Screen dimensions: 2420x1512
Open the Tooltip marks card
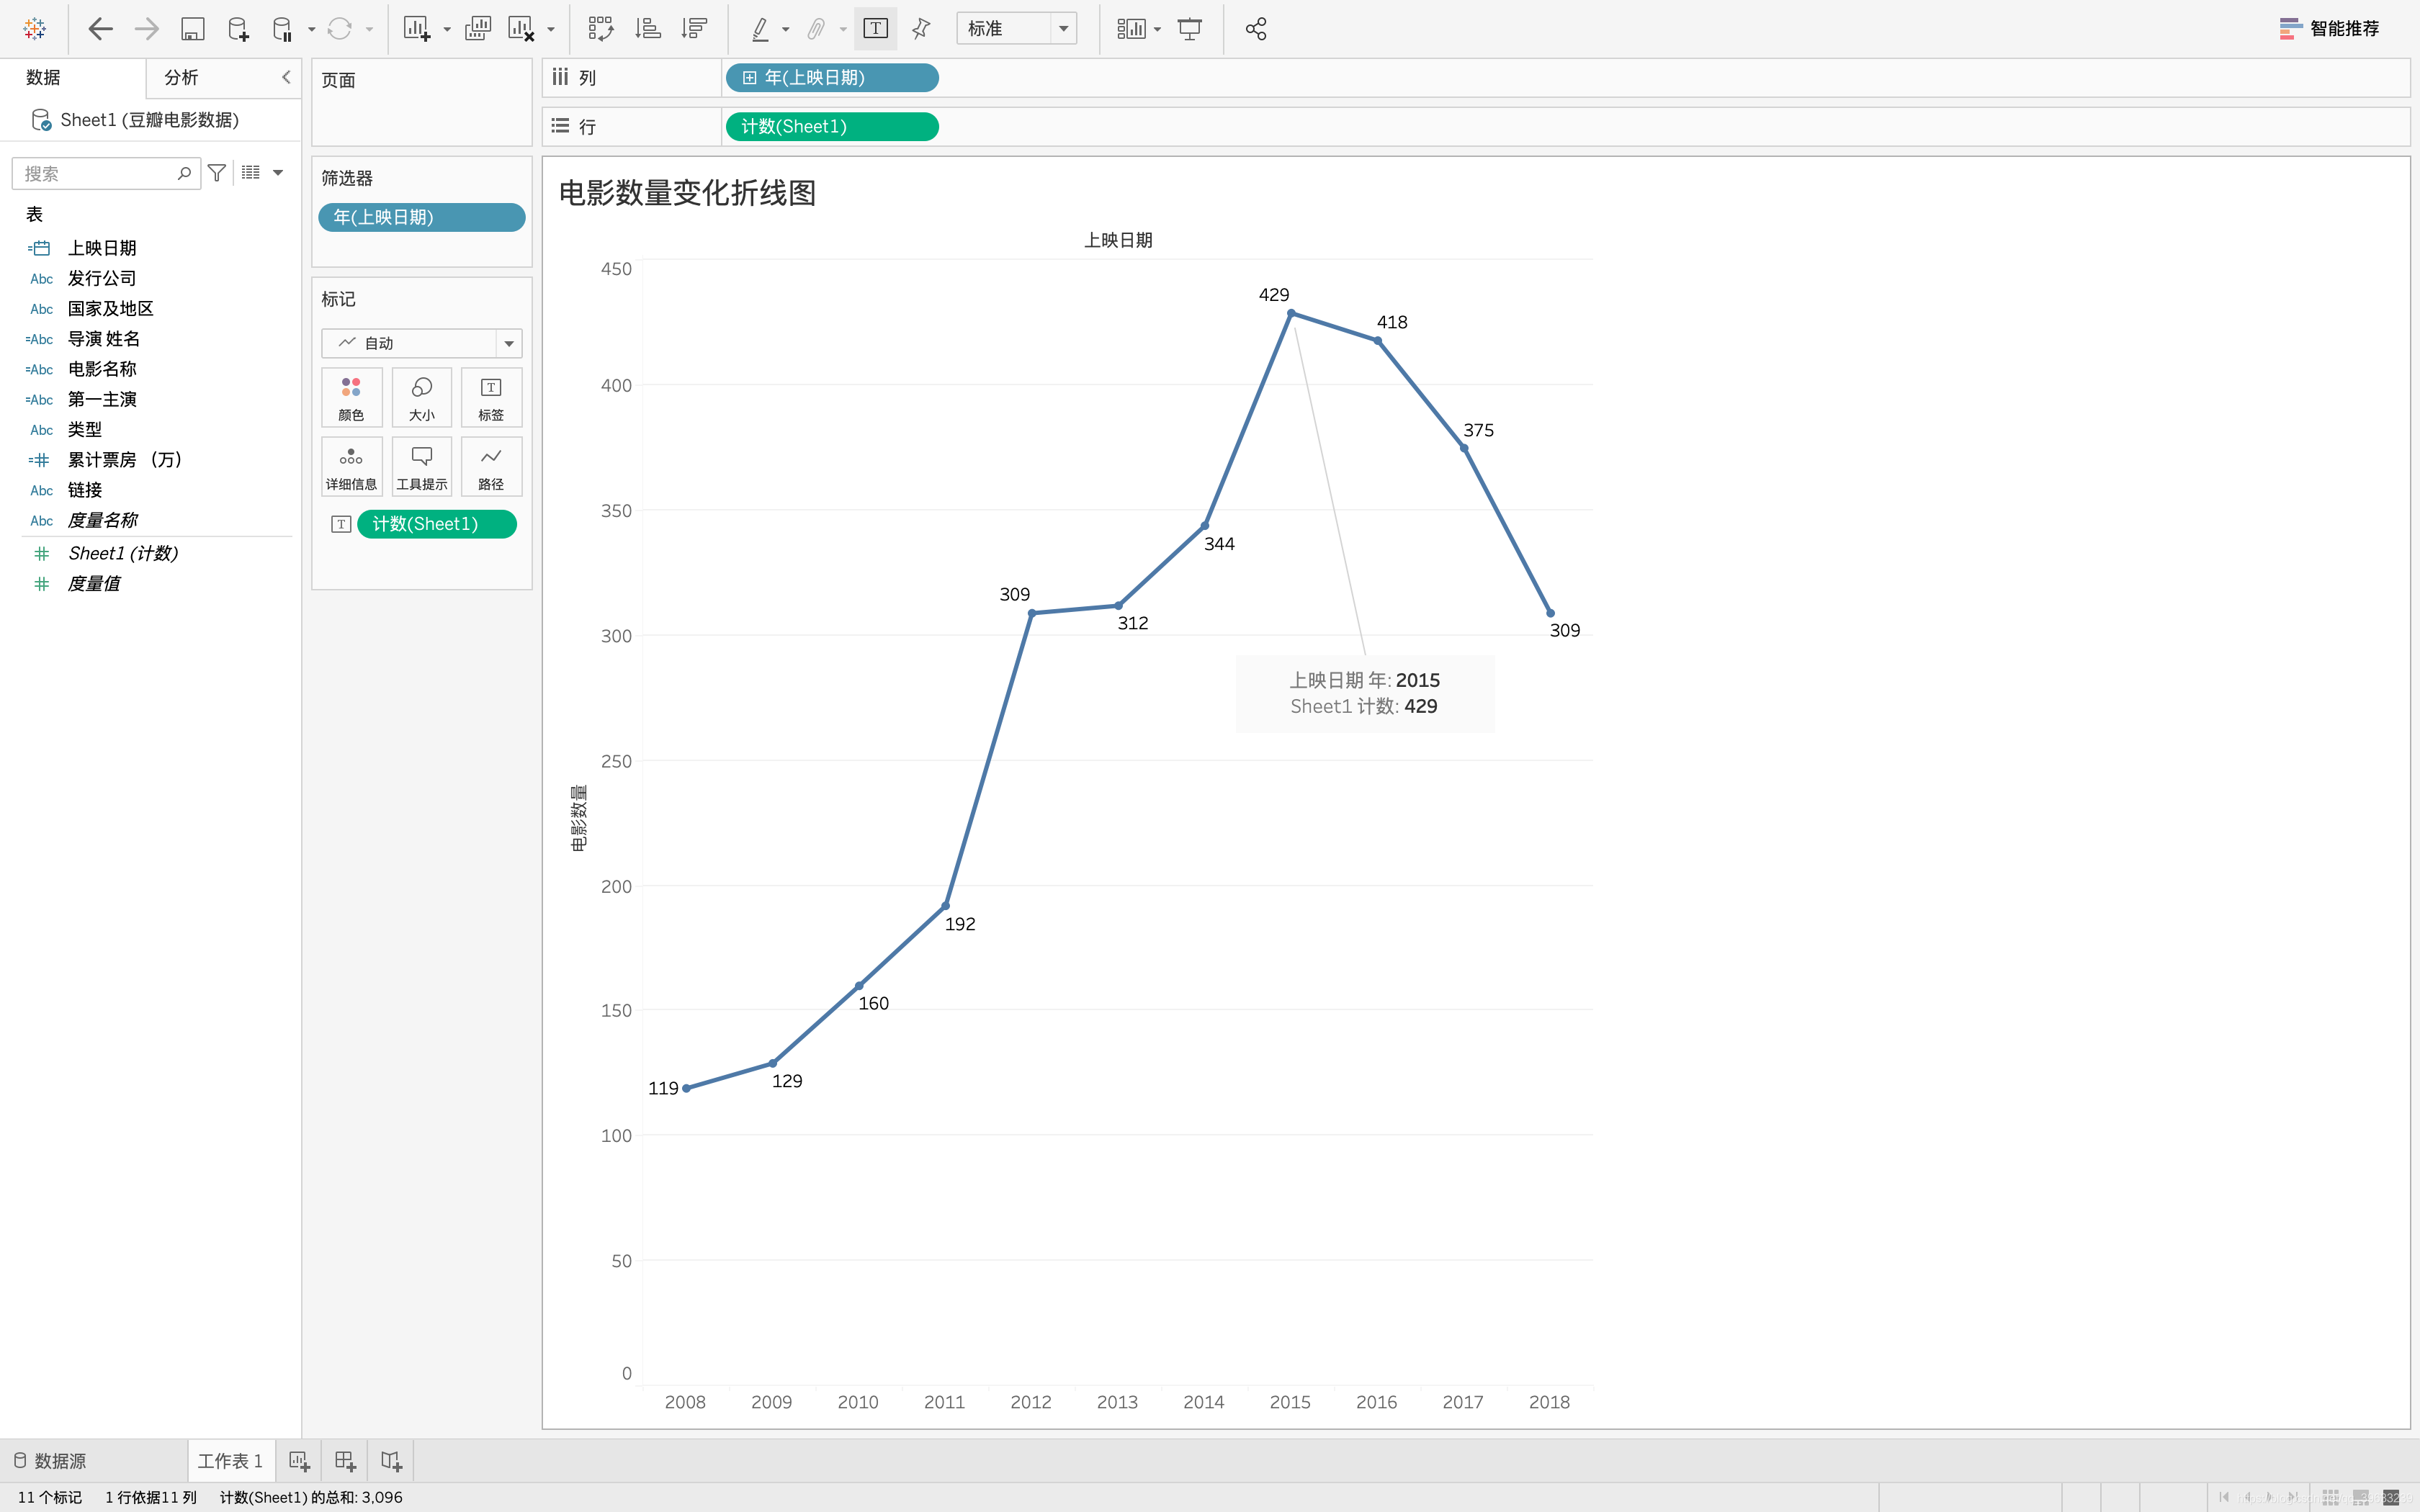tap(421, 466)
